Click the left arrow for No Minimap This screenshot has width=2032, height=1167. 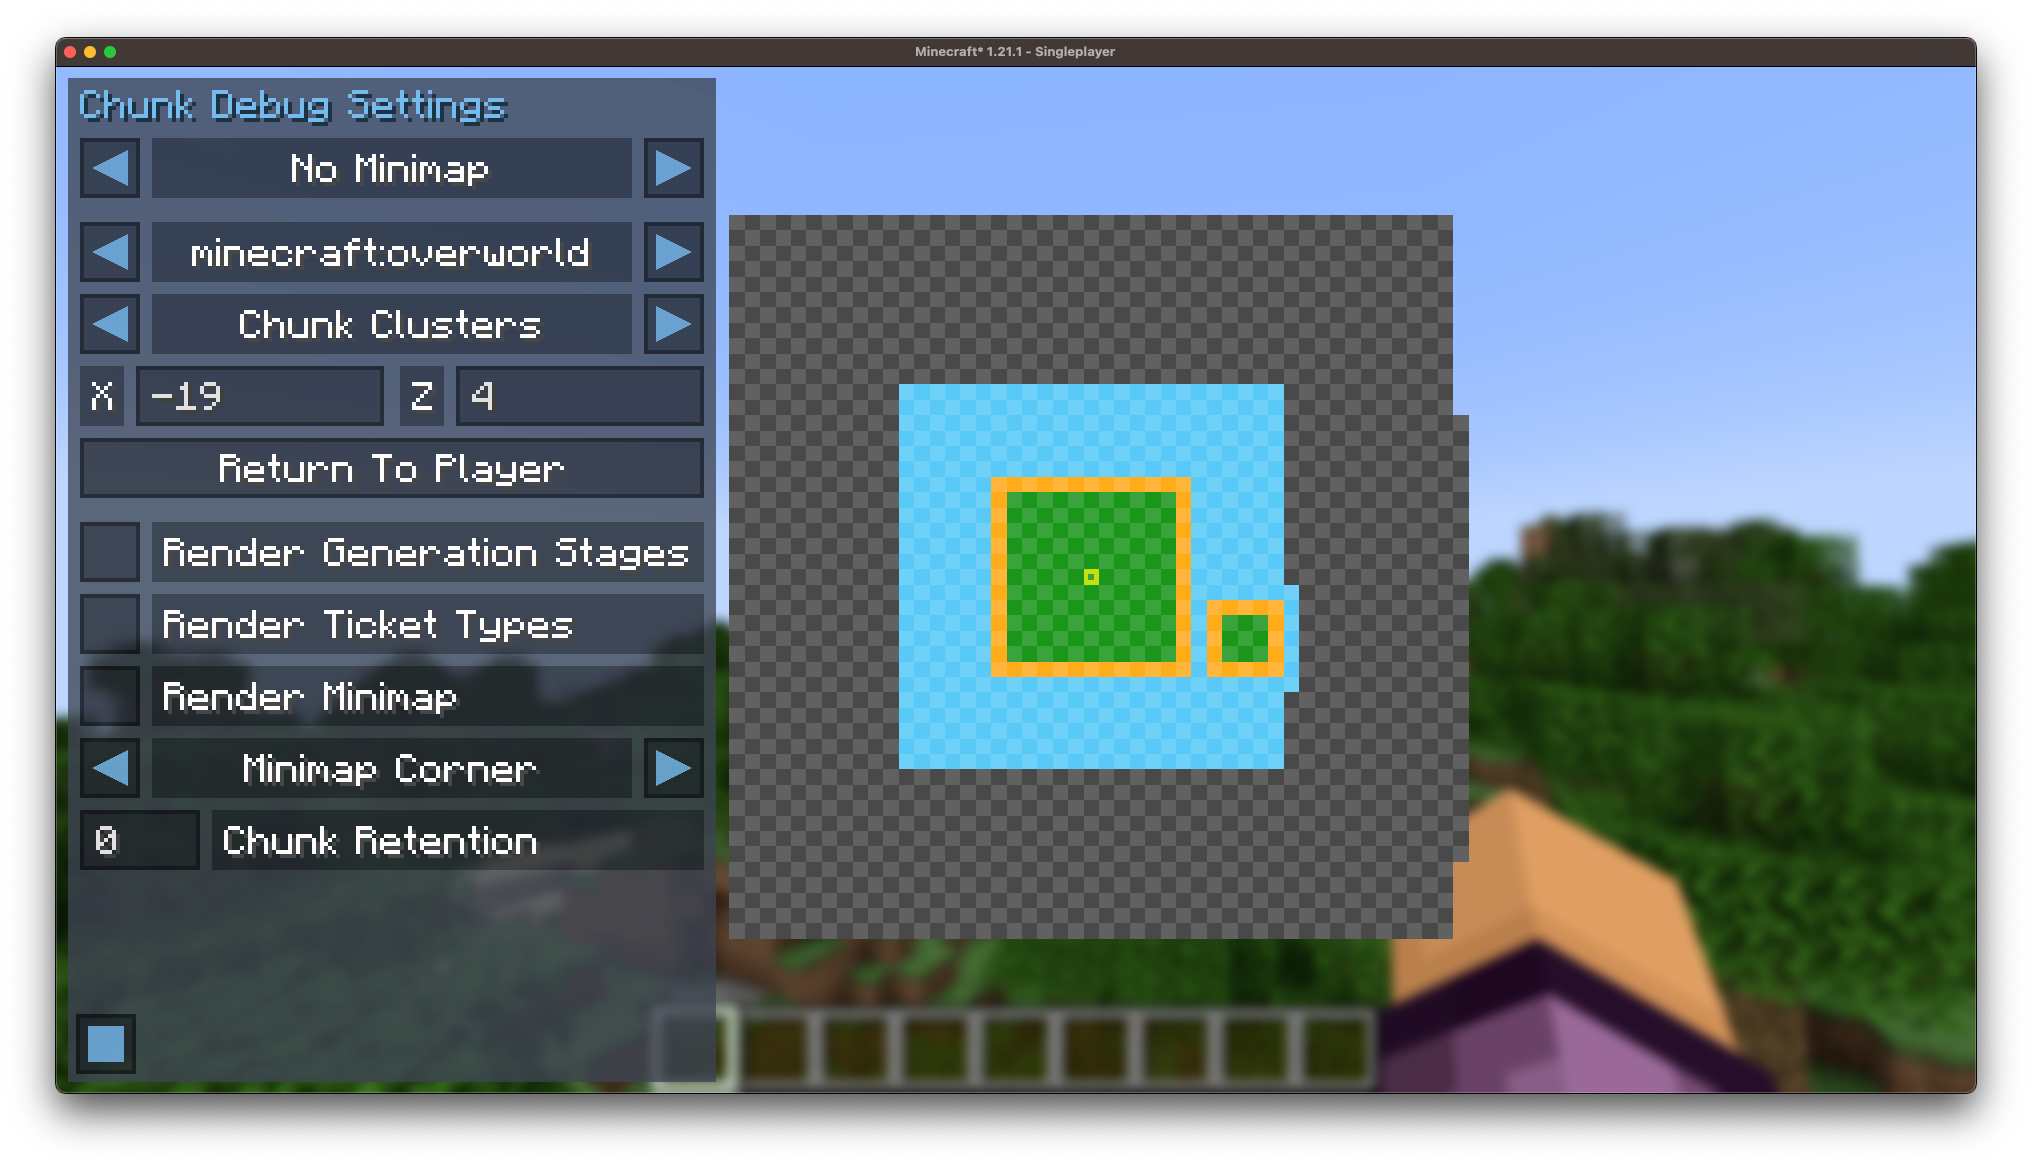(112, 169)
